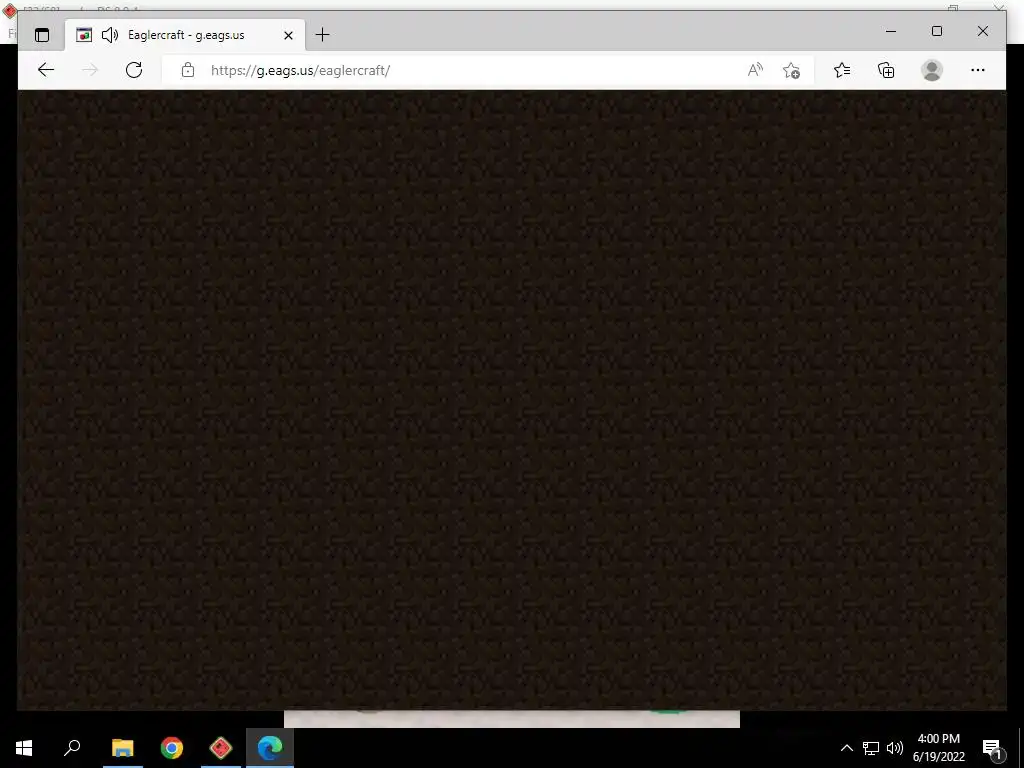Image resolution: width=1024 pixels, height=768 pixels.
Task: View site information lock icon
Action: [188, 70]
